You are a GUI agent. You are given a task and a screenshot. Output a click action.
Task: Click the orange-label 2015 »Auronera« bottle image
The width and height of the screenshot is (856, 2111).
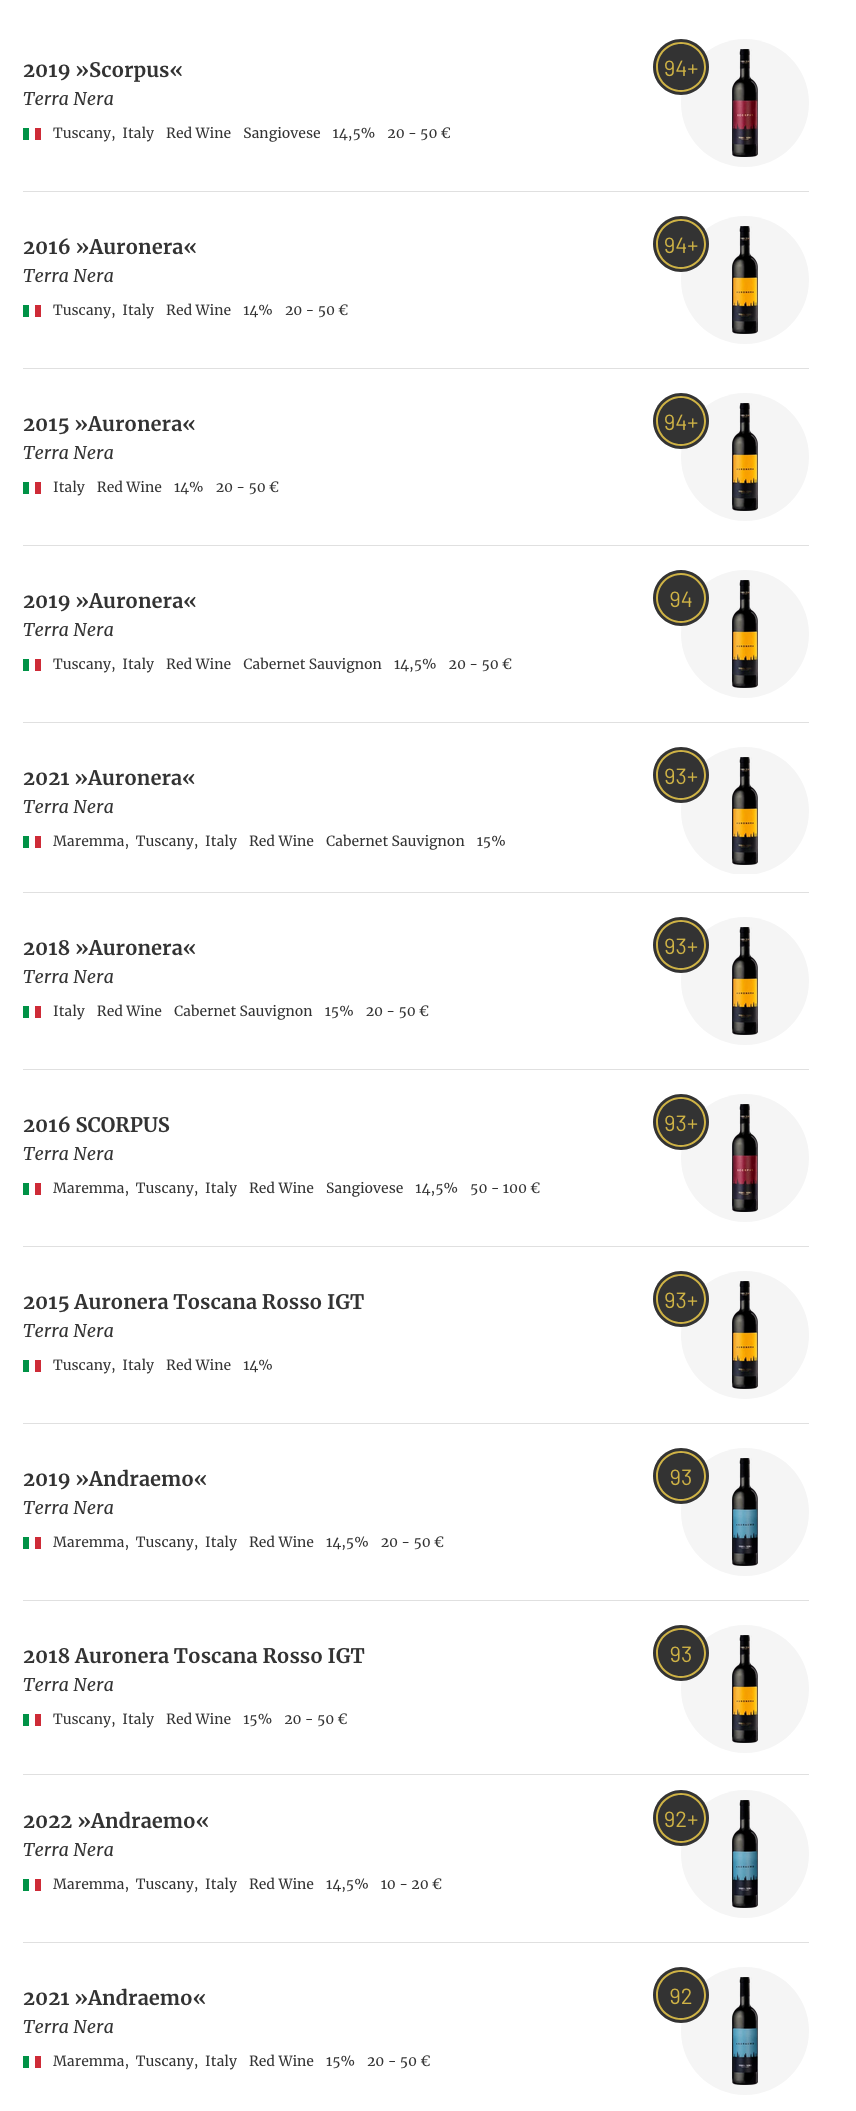[x=745, y=457]
